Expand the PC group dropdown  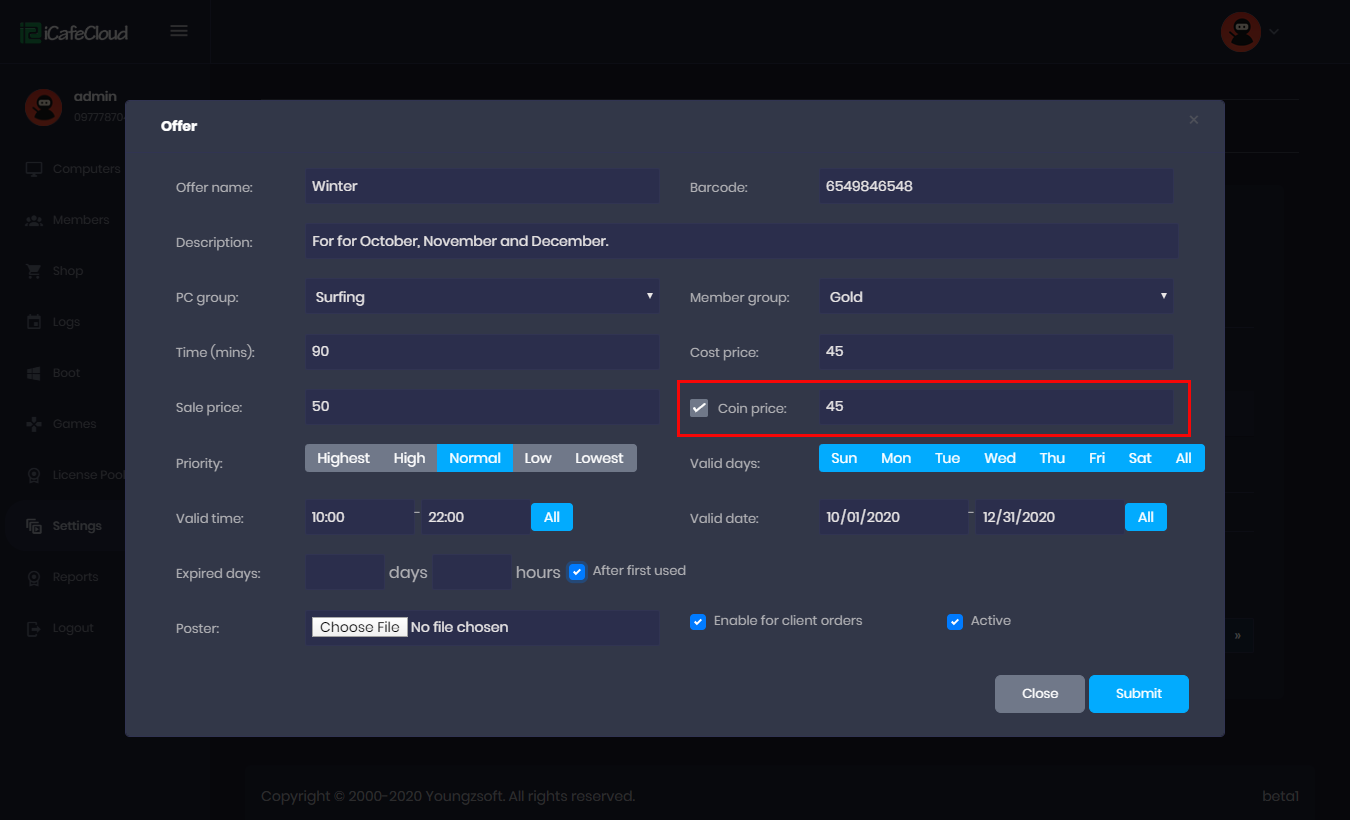[481, 297]
